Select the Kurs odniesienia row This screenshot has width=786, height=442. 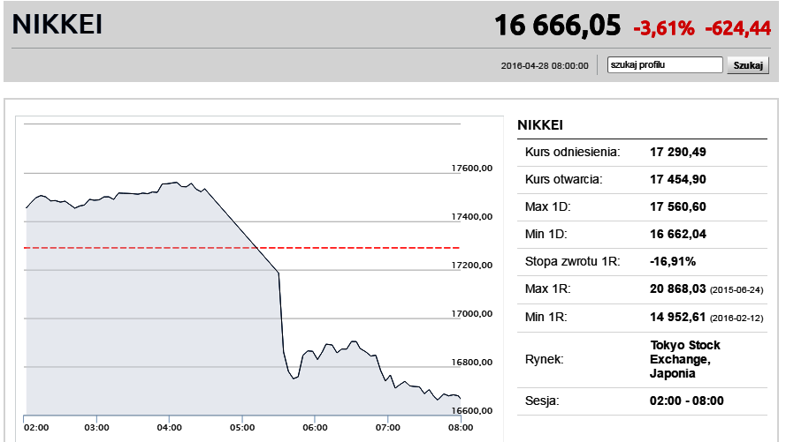pos(642,152)
